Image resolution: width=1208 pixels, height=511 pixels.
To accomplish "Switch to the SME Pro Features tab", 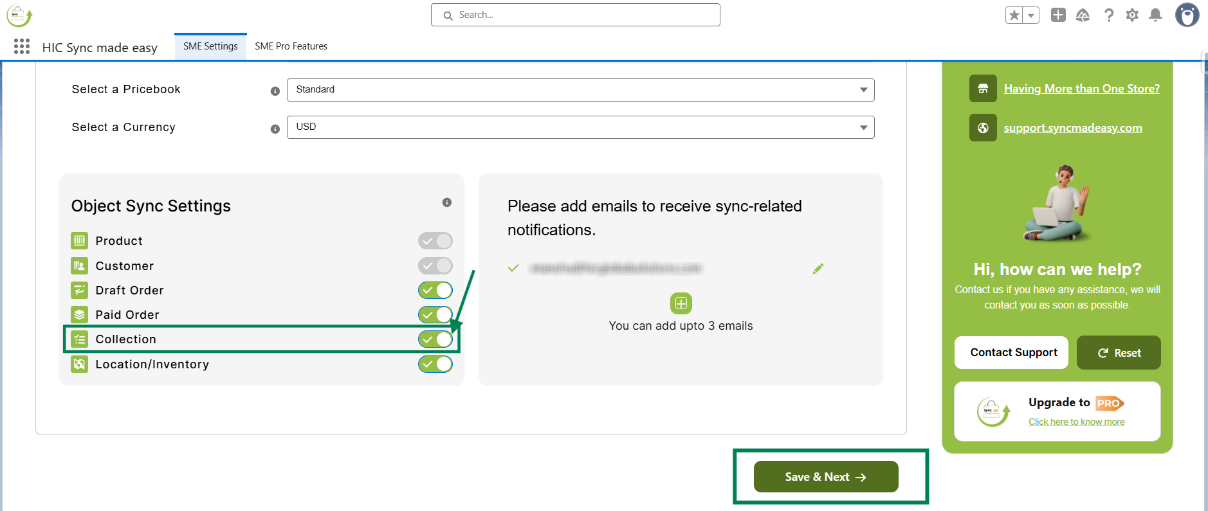I will pos(291,46).
